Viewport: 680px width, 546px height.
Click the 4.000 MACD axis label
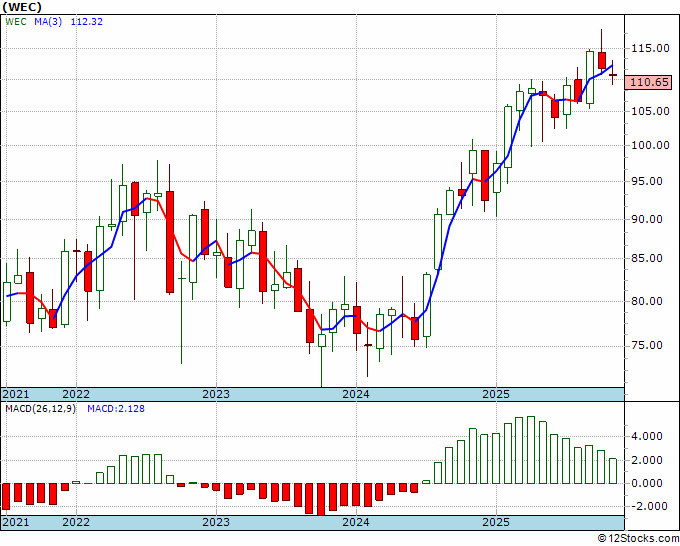pyautogui.click(x=647, y=436)
